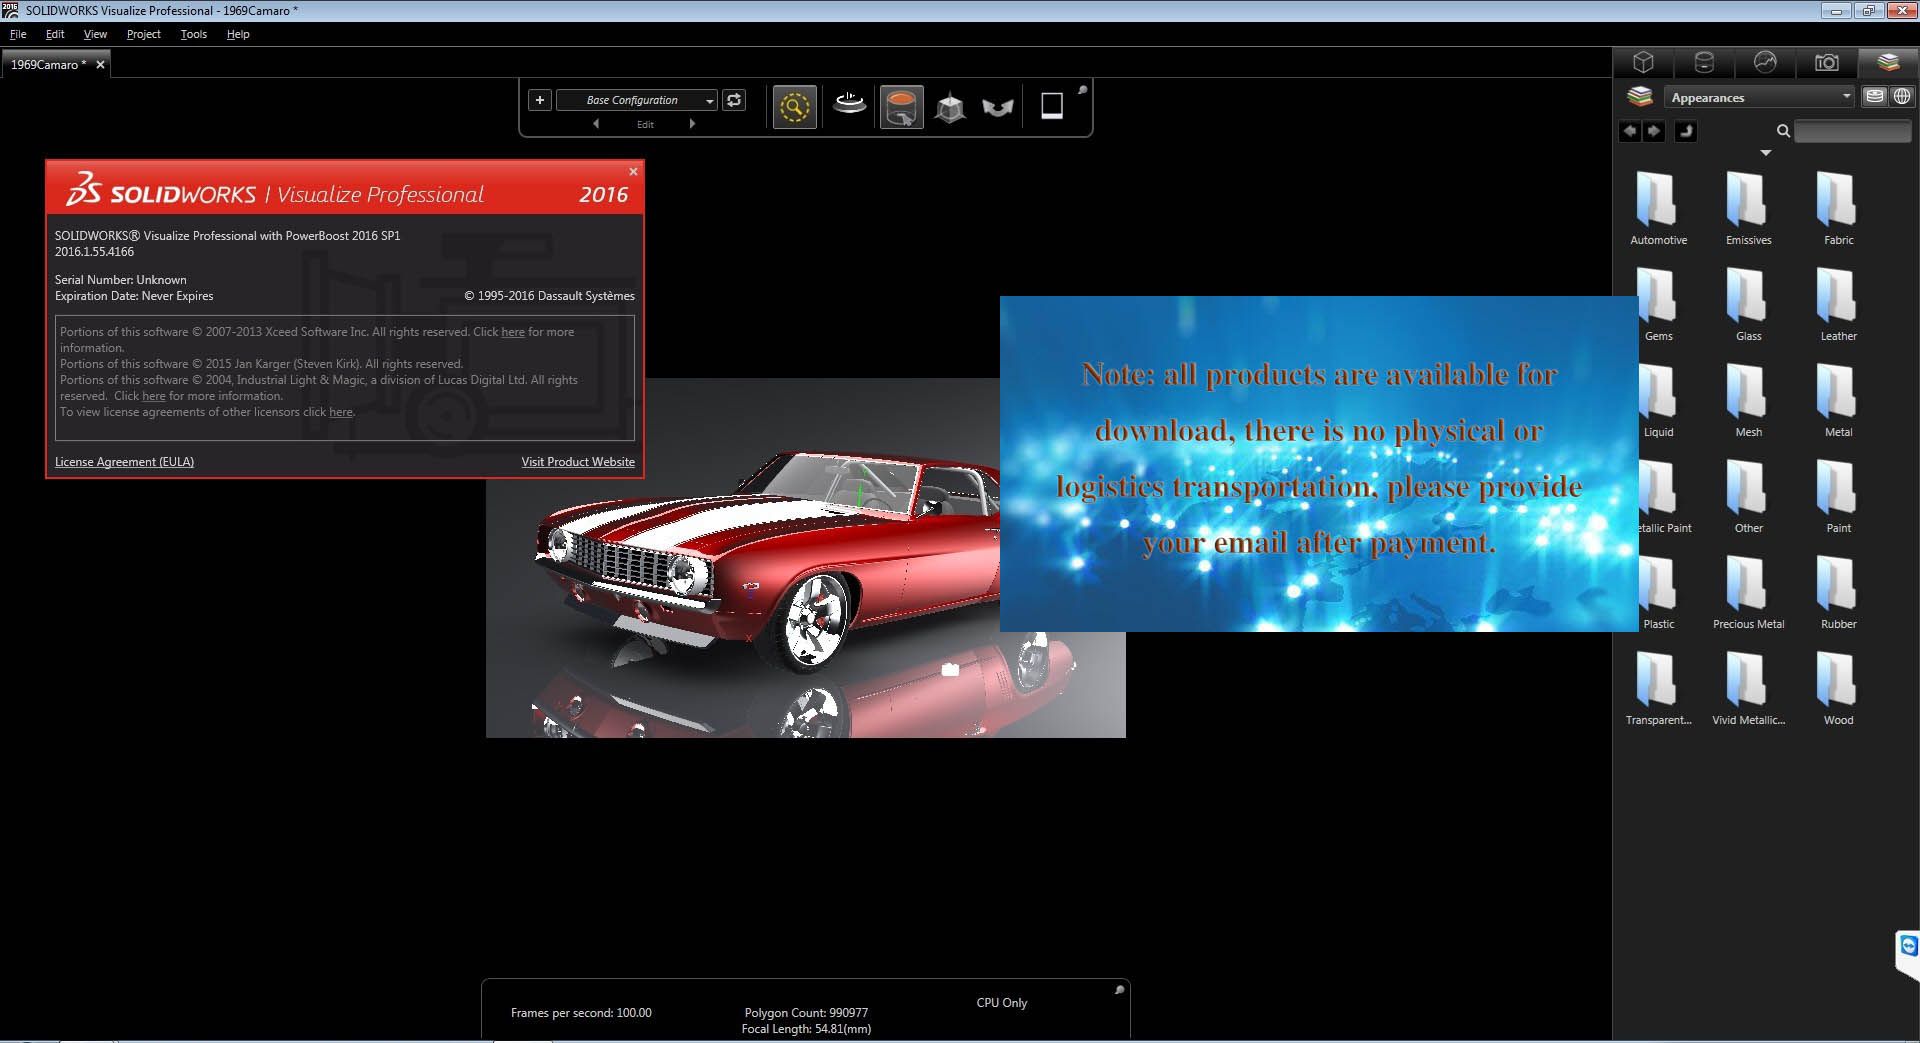Click other licensors 'here' link
The height and width of the screenshot is (1043, 1920).
pyautogui.click(x=341, y=412)
